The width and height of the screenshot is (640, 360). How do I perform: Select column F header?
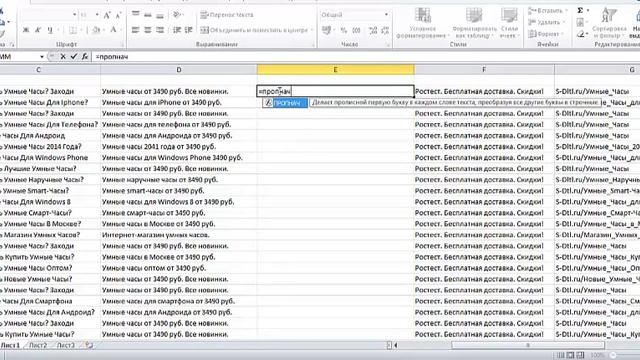(484, 70)
